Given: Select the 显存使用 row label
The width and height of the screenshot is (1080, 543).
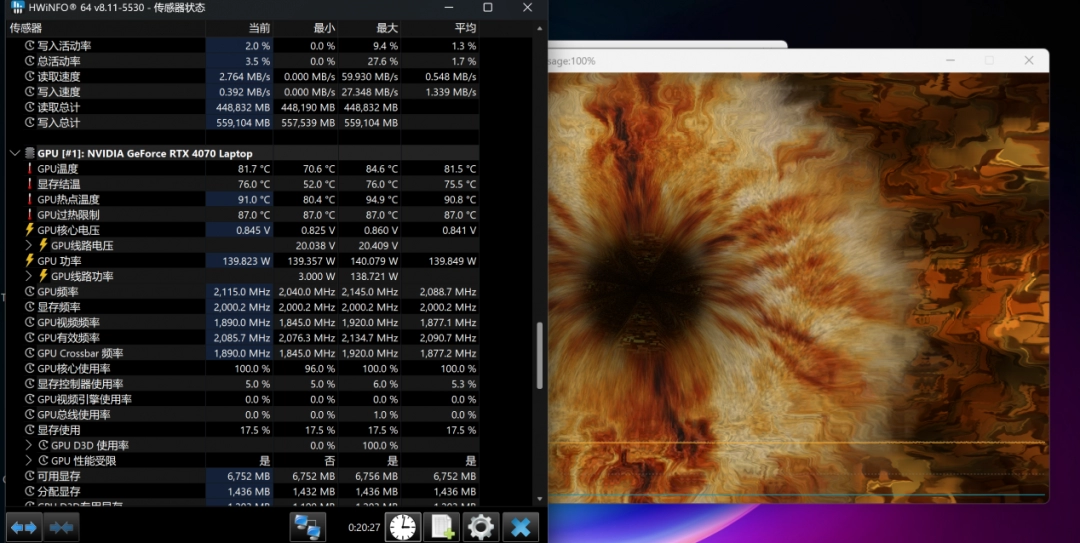Looking at the screenshot, I should pyautogui.click(x=59, y=429).
